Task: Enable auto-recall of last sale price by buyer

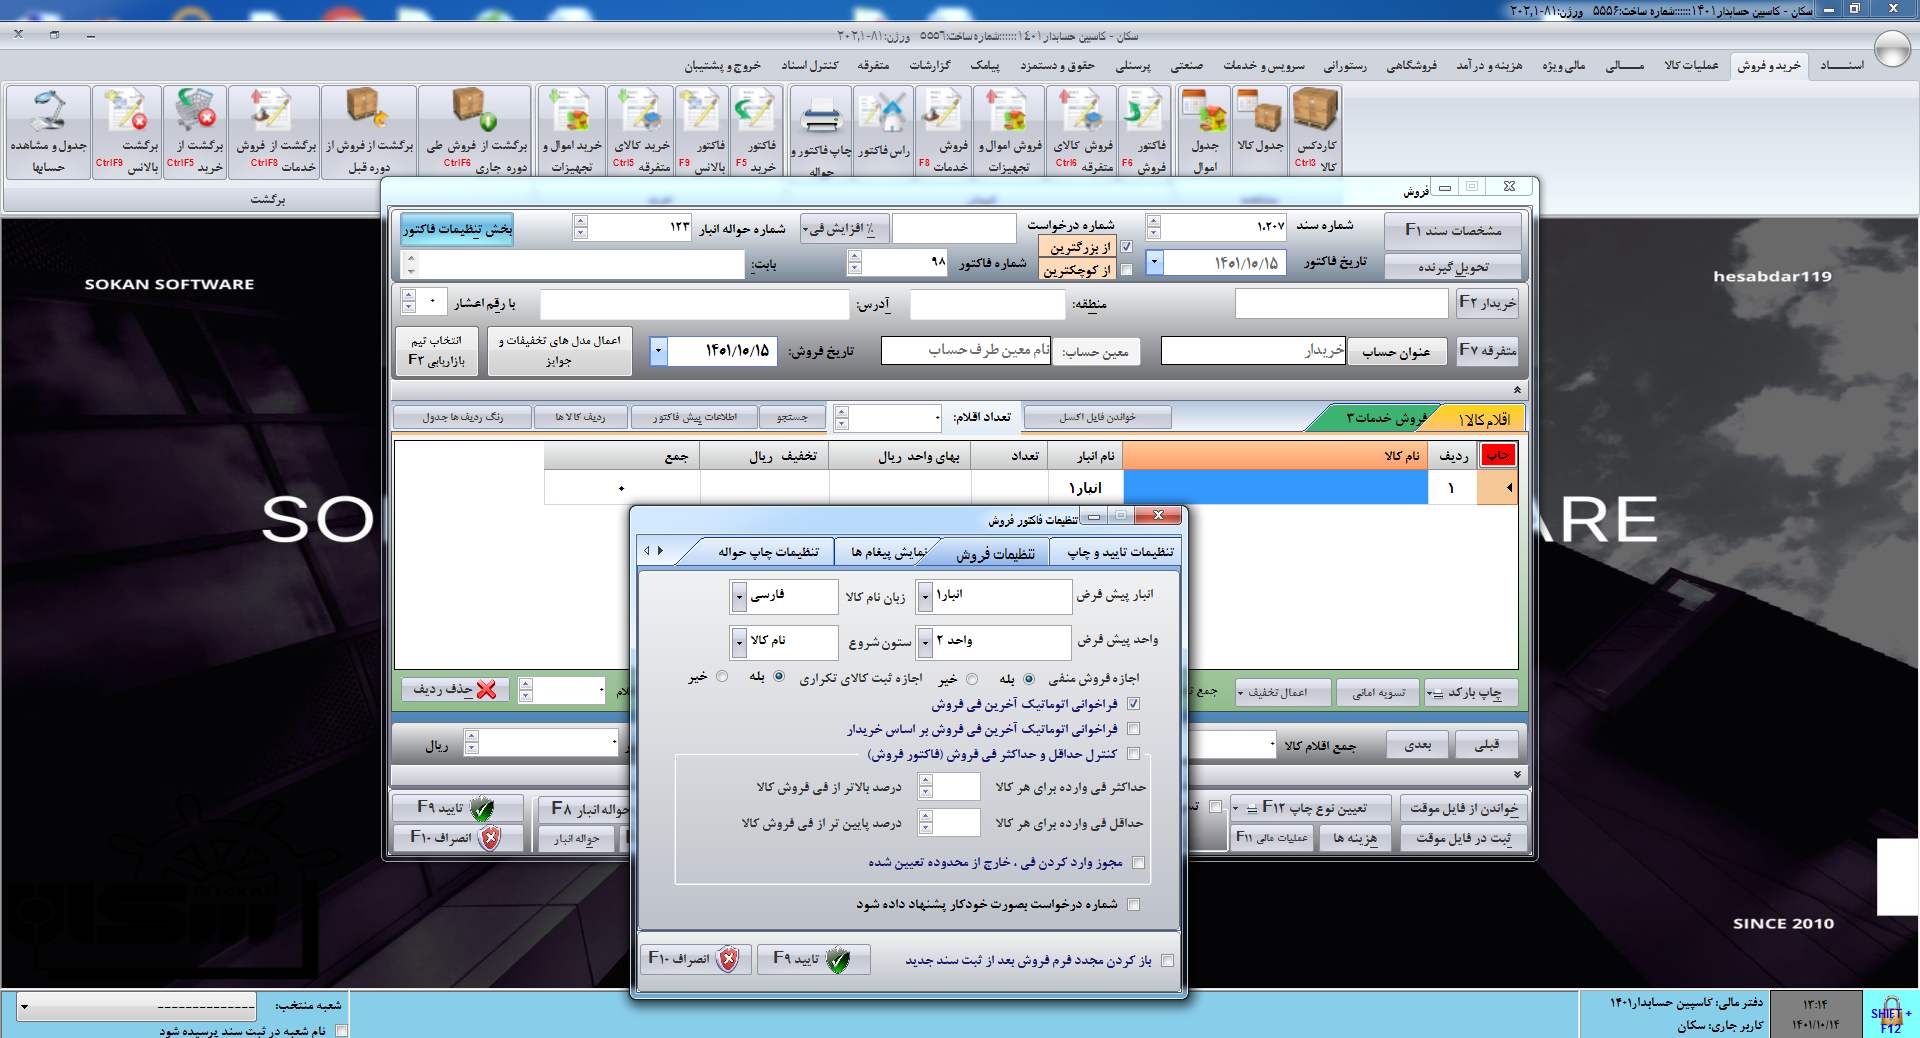Action: click(x=1133, y=729)
